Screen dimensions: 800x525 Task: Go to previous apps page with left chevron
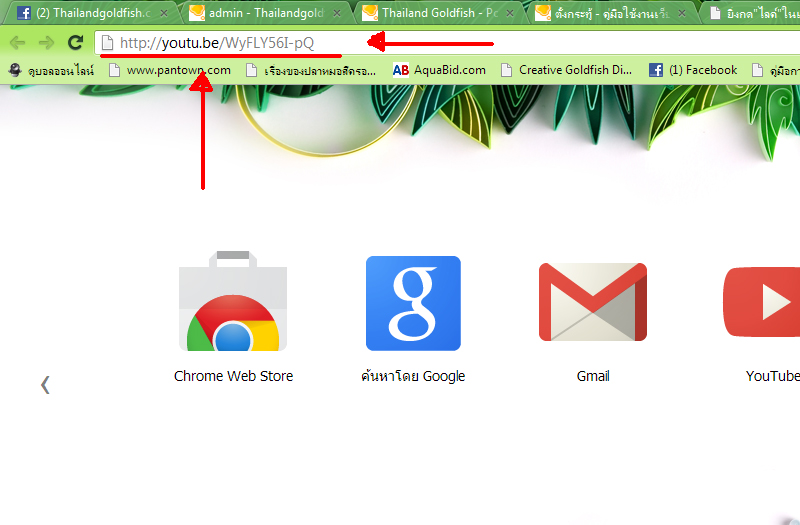point(45,385)
